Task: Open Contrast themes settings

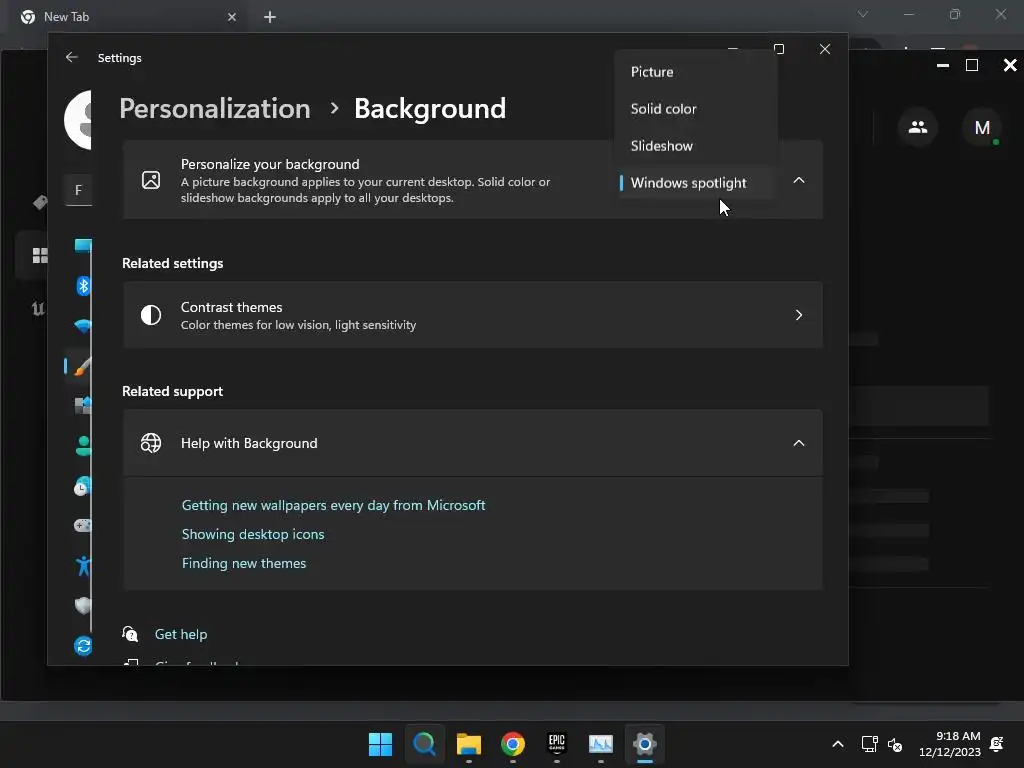Action: [x=472, y=315]
